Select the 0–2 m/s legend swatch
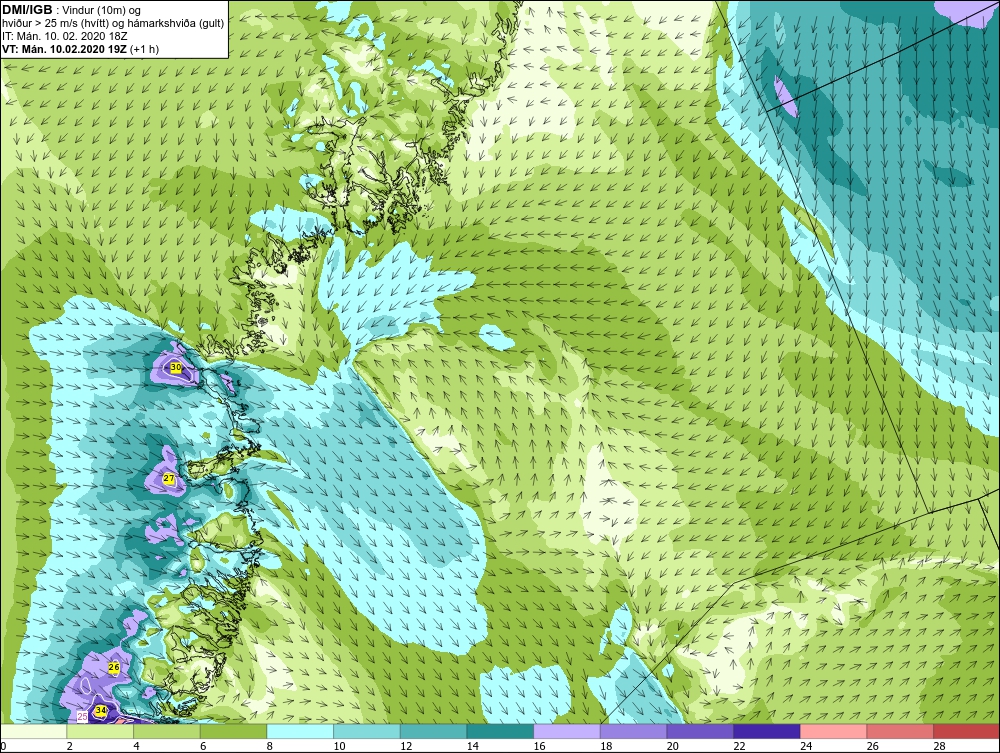 (x=33, y=731)
